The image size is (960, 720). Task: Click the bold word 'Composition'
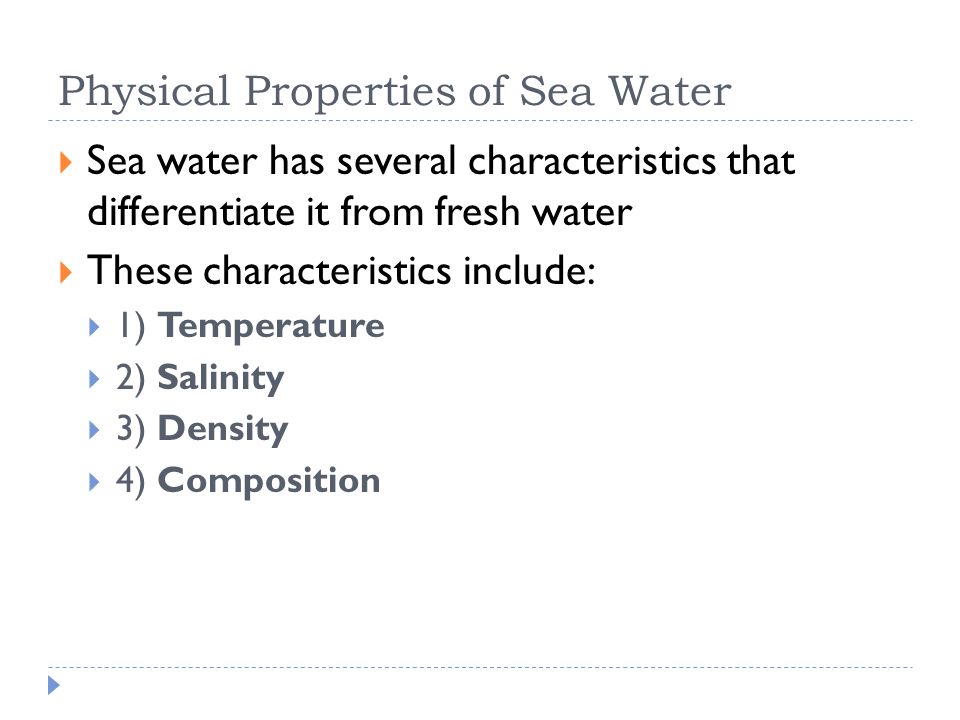tap(269, 482)
